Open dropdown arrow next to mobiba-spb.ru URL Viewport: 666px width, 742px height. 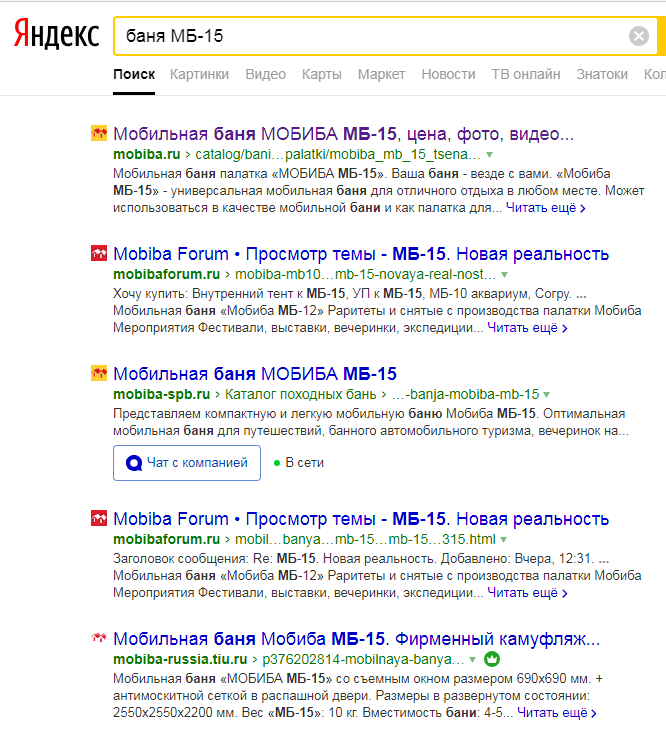tap(547, 395)
